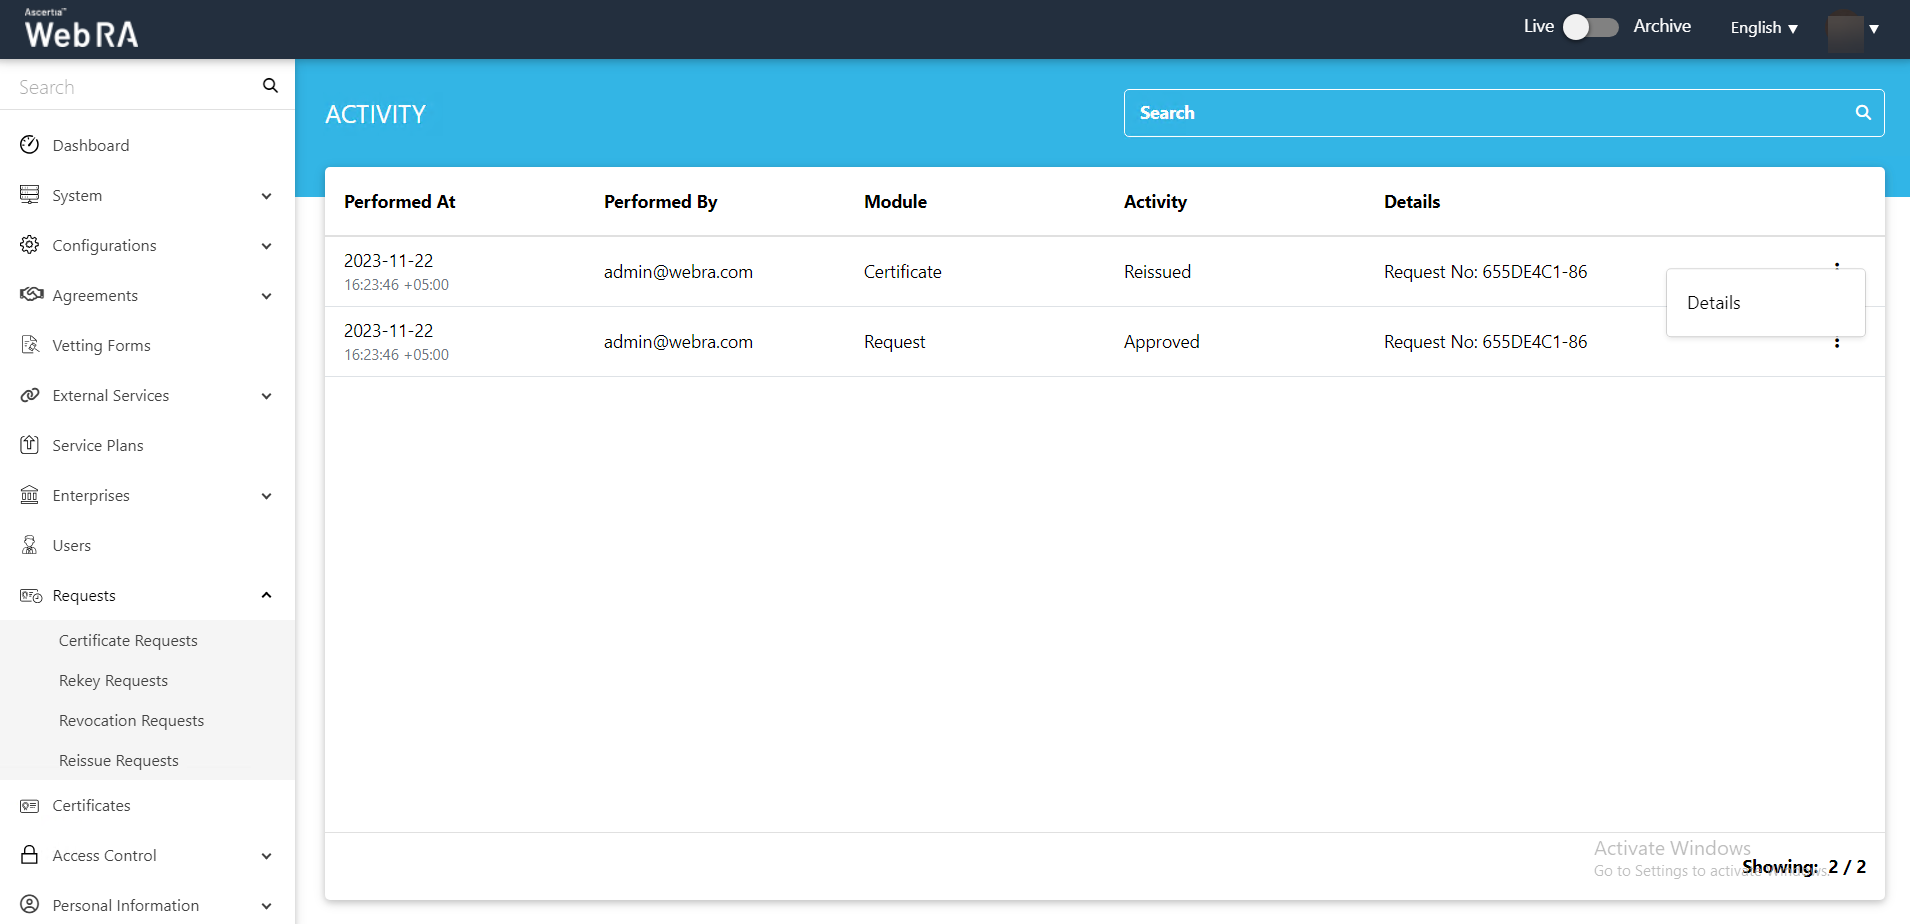Open the user profile avatar dropdown
1910x924 pixels.
1853,29
